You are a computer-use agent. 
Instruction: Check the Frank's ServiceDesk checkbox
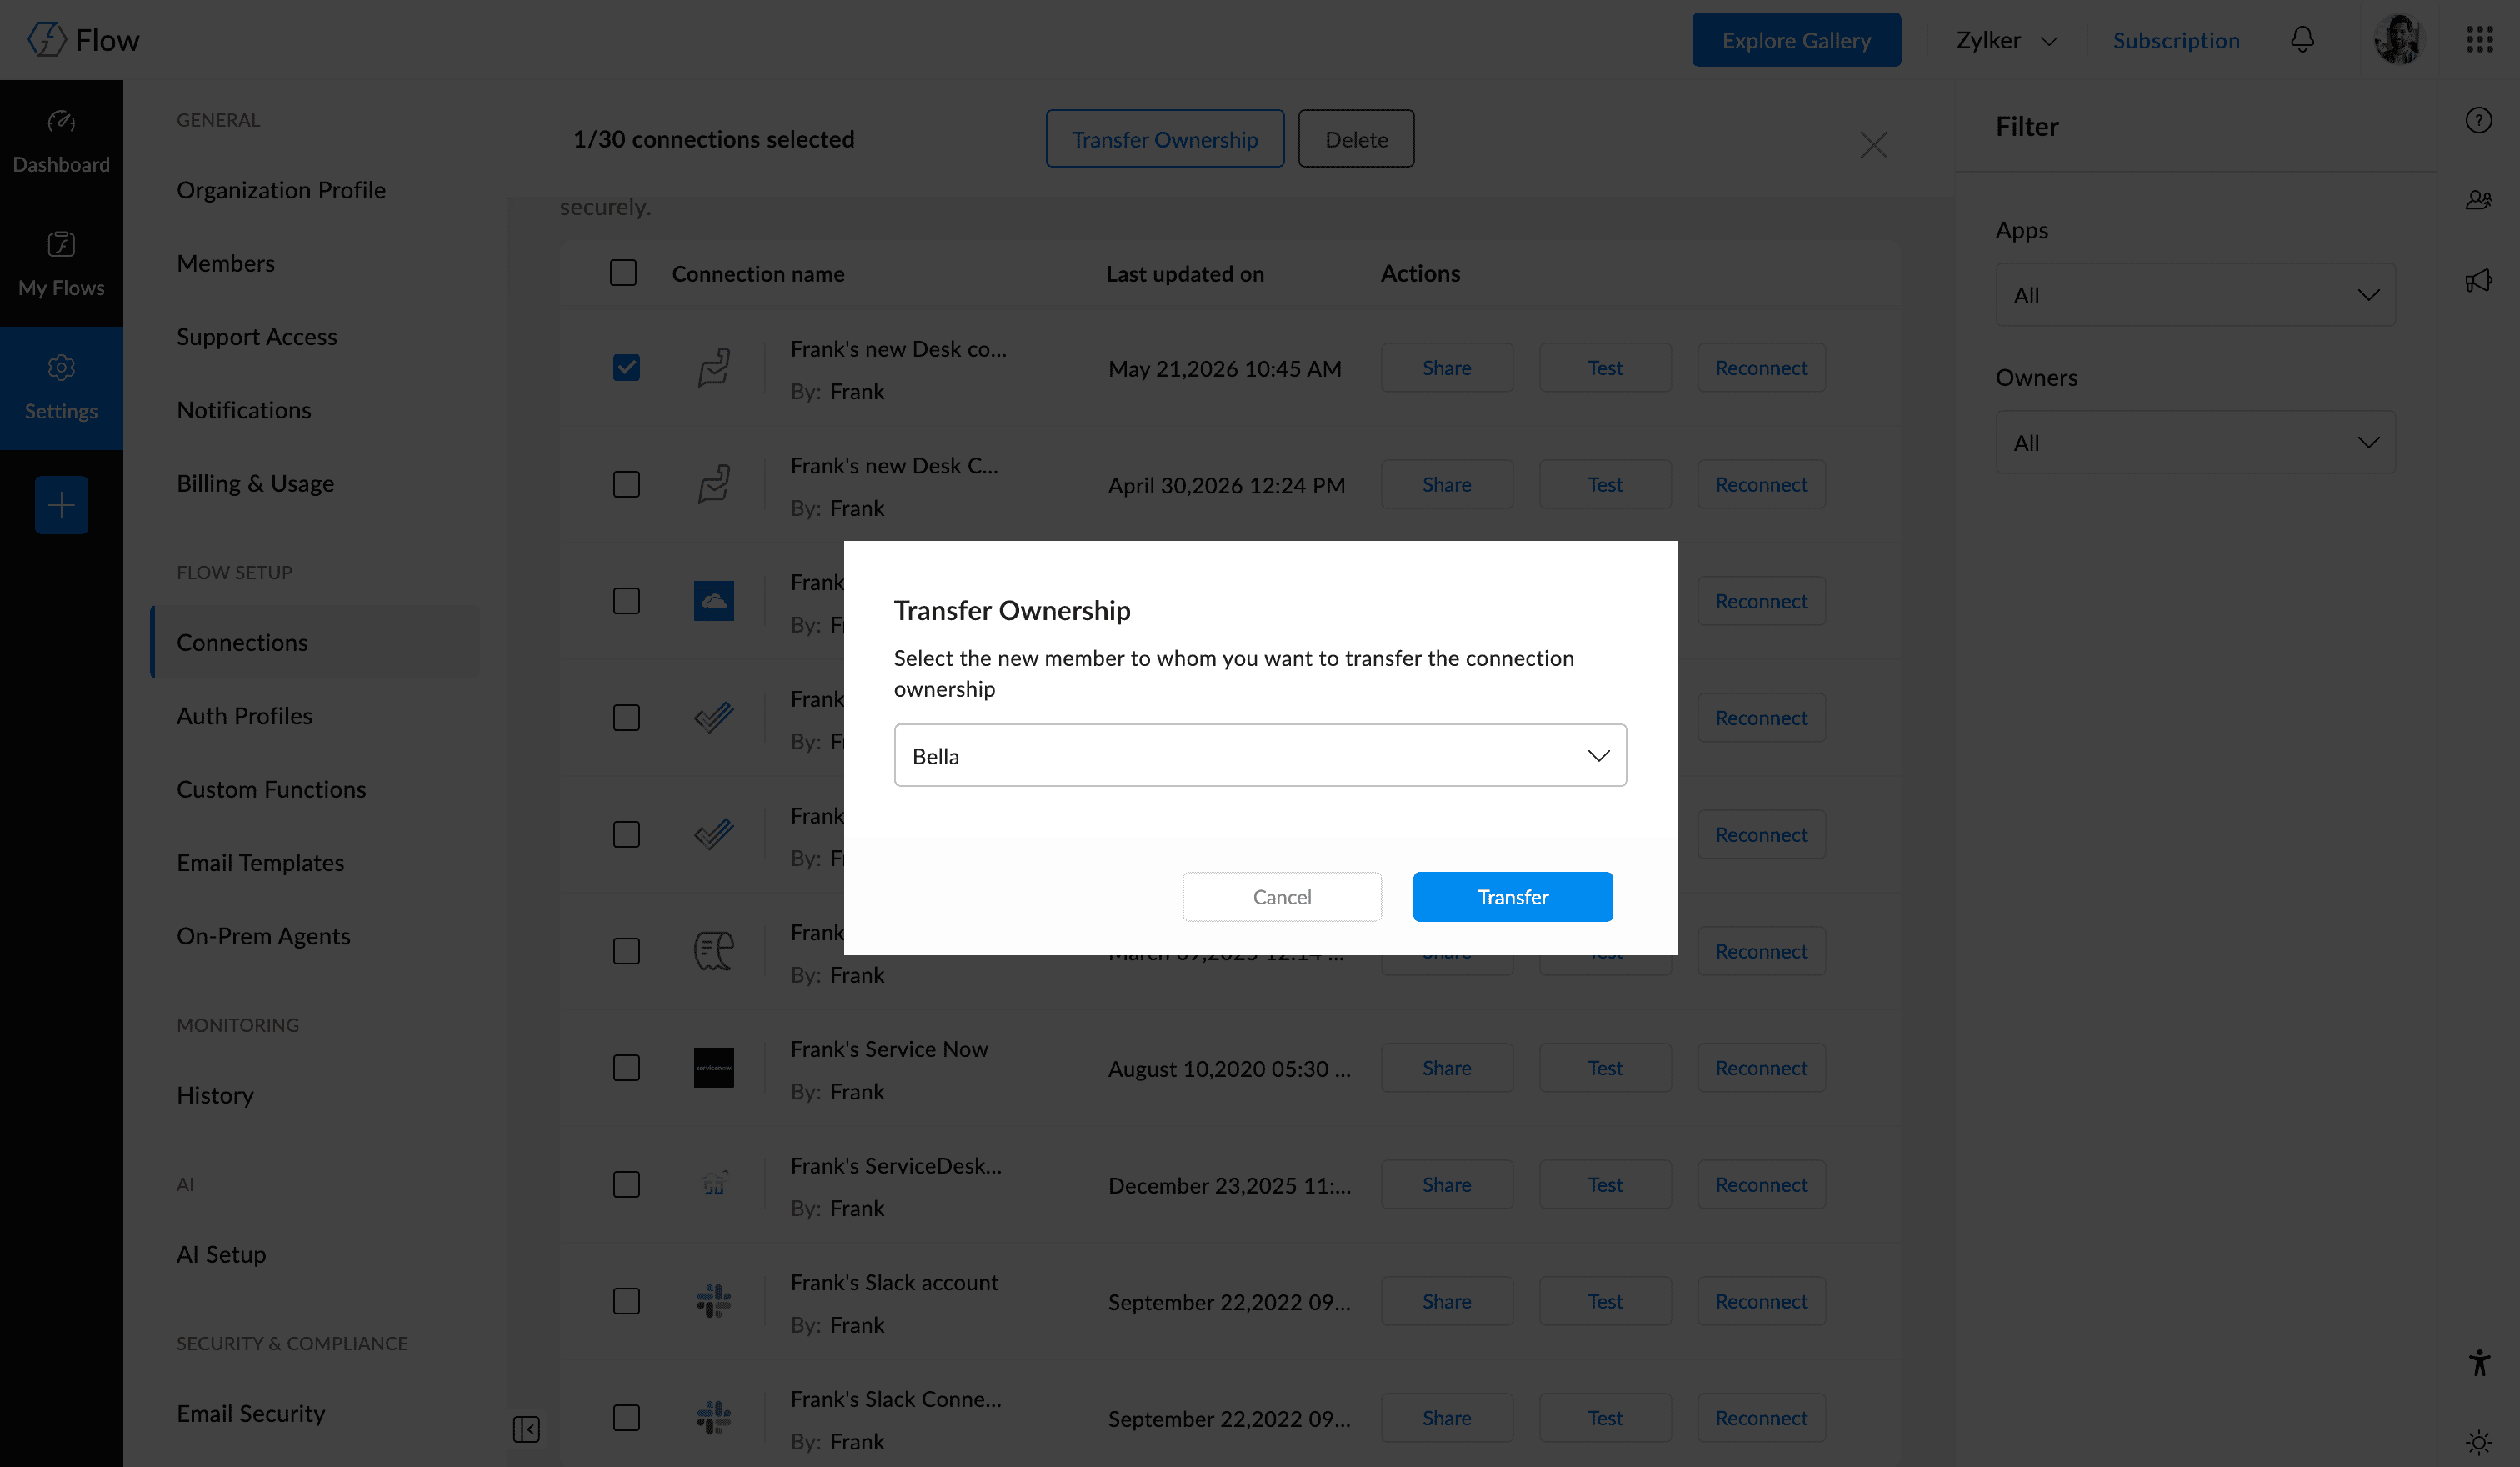[626, 1185]
